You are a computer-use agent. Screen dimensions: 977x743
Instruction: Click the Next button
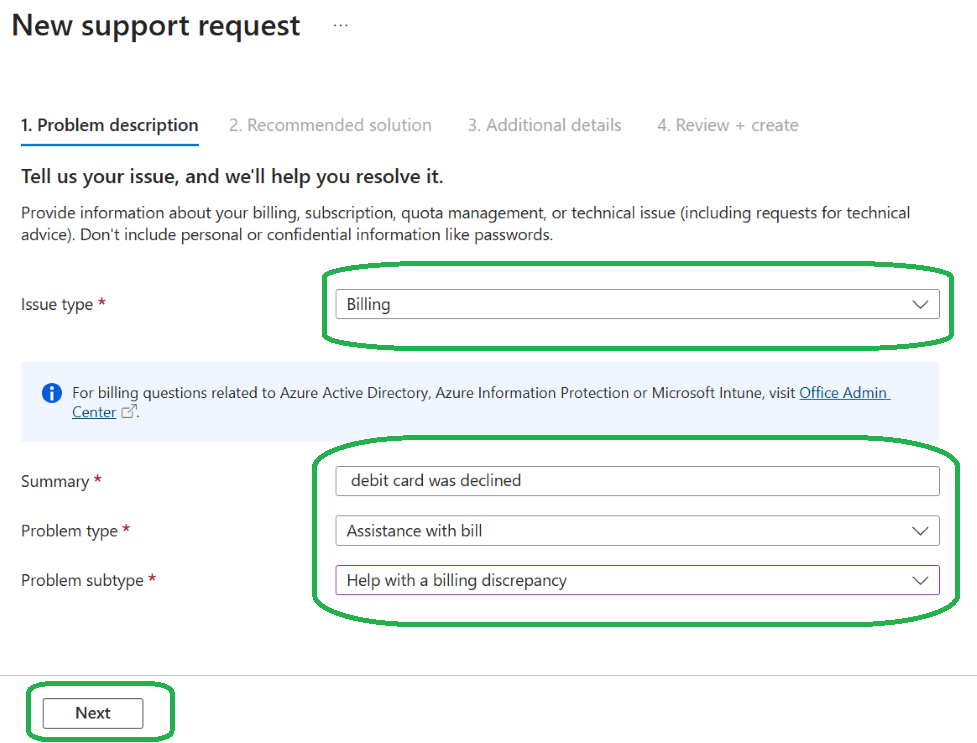coord(93,713)
